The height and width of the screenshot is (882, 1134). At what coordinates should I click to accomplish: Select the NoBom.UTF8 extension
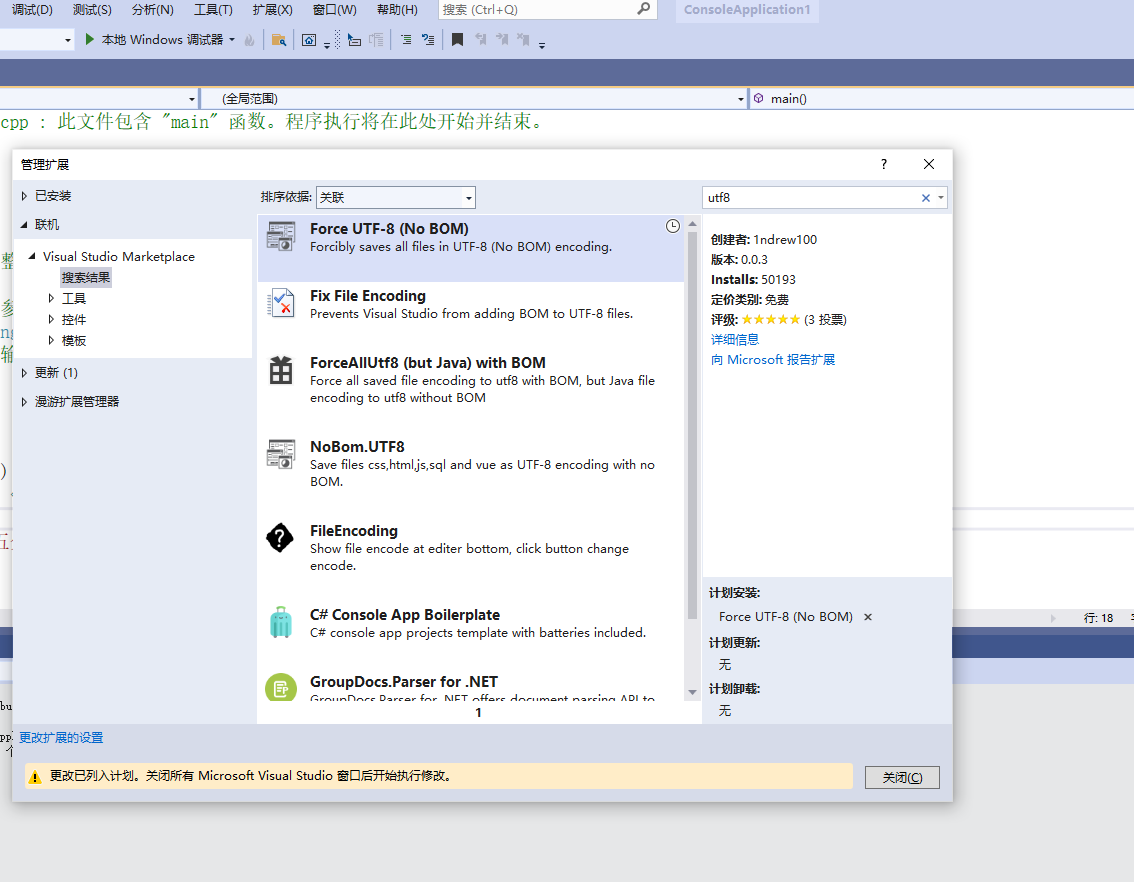pos(470,474)
